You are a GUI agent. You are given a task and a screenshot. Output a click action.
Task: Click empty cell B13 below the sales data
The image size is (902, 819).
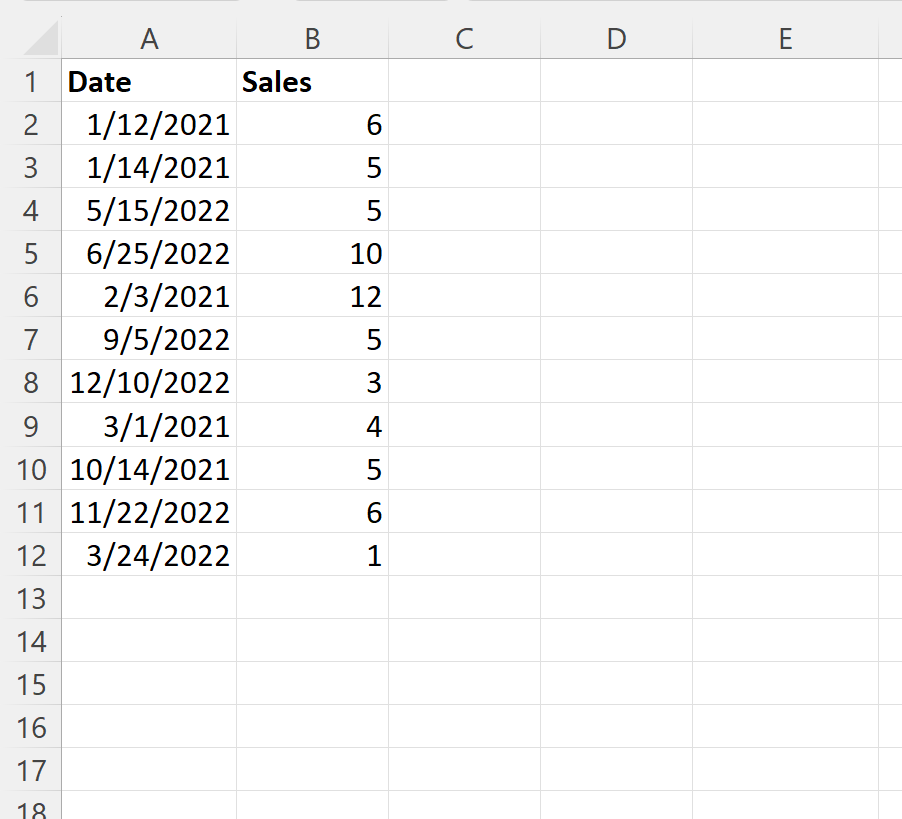pyautogui.click(x=312, y=598)
